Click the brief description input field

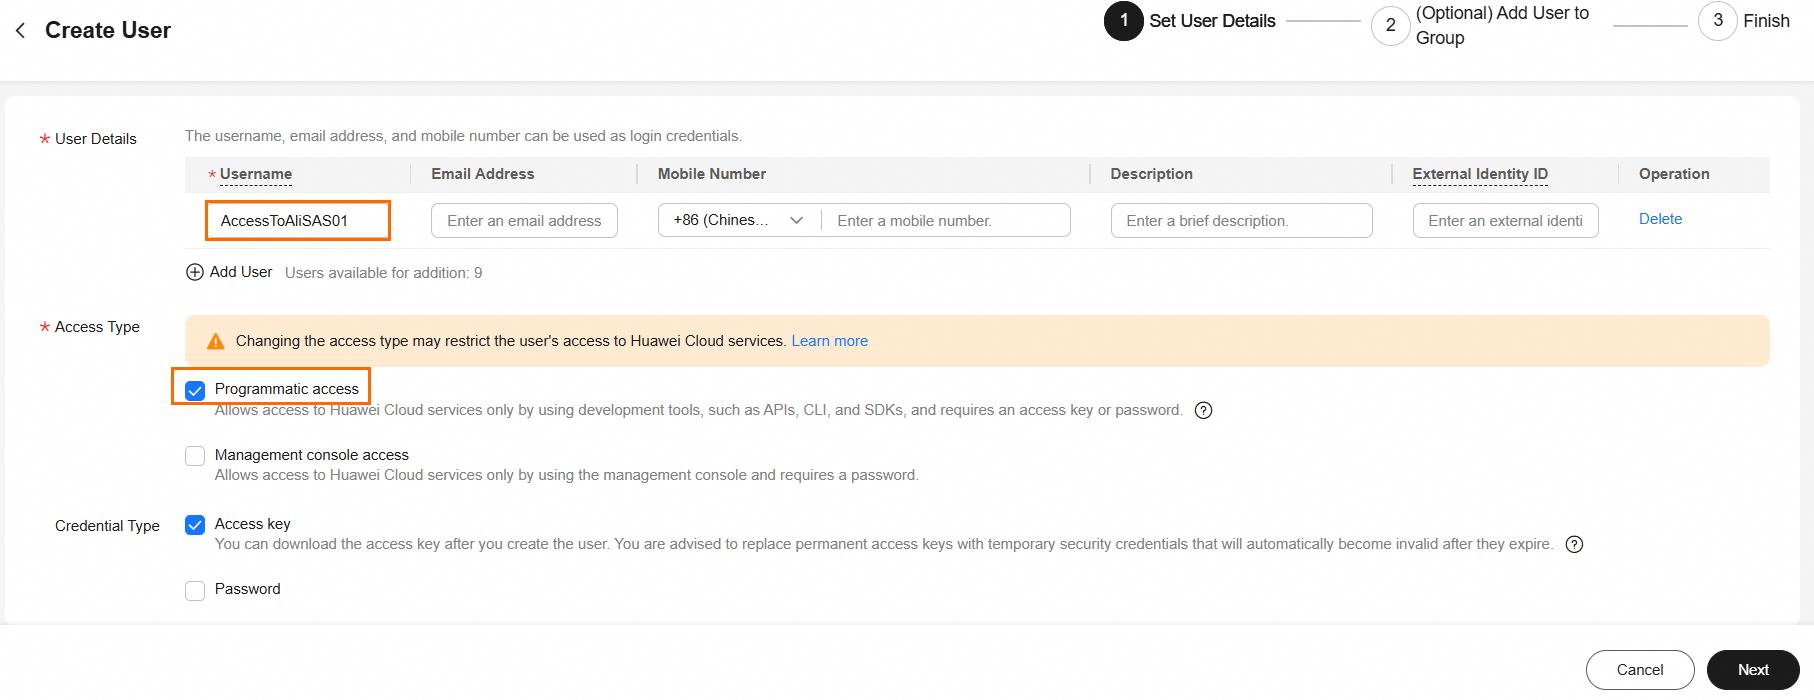click(x=1241, y=220)
